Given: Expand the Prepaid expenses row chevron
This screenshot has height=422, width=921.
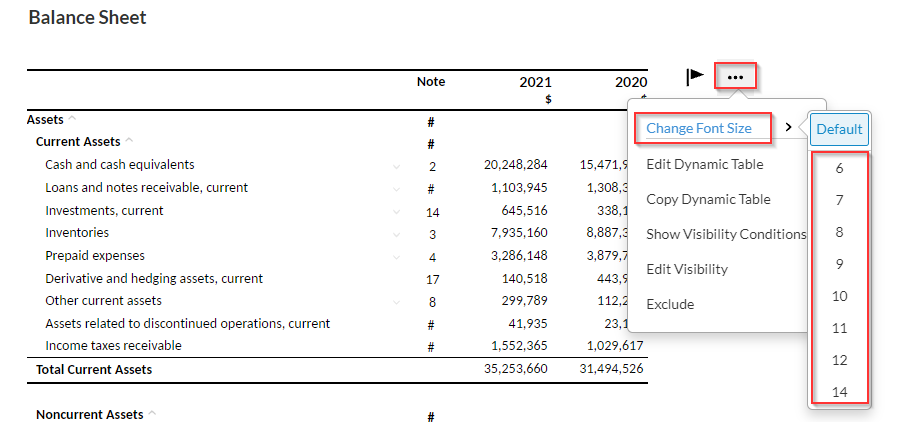Looking at the screenshot, I should 397,257.
